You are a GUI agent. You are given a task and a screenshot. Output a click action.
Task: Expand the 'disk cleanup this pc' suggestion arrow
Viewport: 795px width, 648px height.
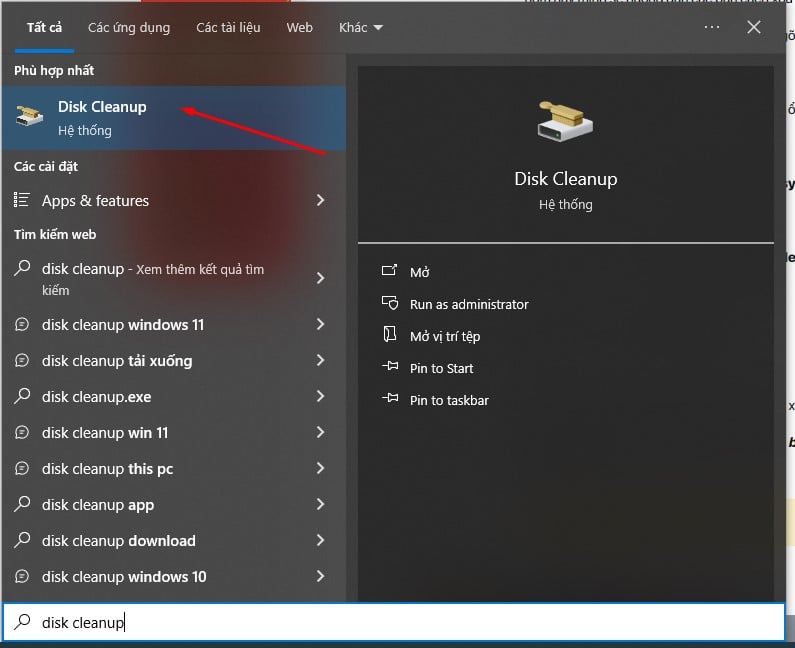click(320, 469)
